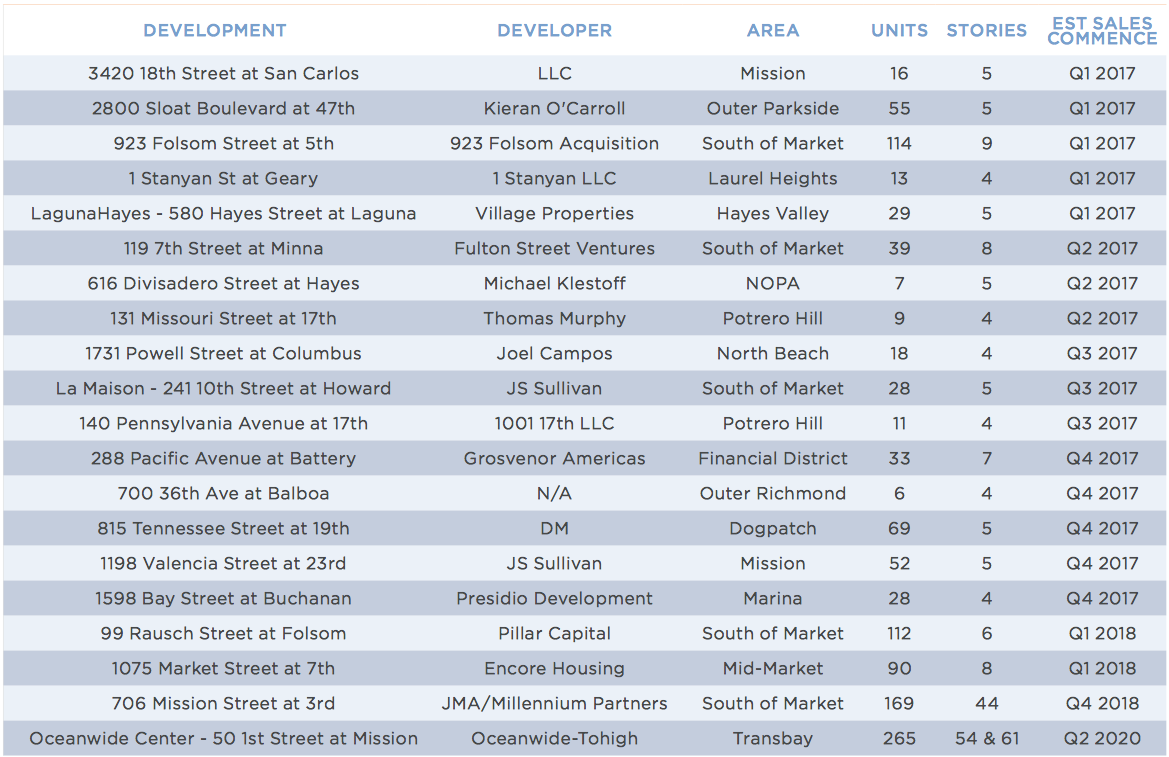Click developer 'Encore Housing'
This screenshot has height=757, width=1169.
(555, 669)
